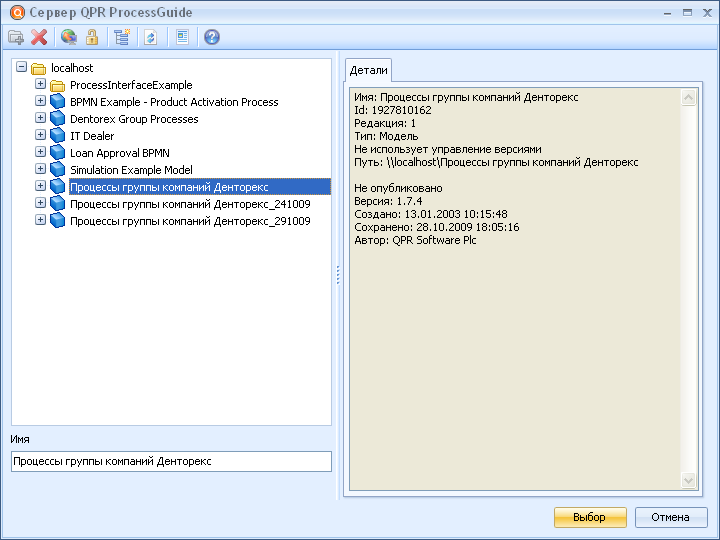Click the BPMN Example model cube icon

57,101
